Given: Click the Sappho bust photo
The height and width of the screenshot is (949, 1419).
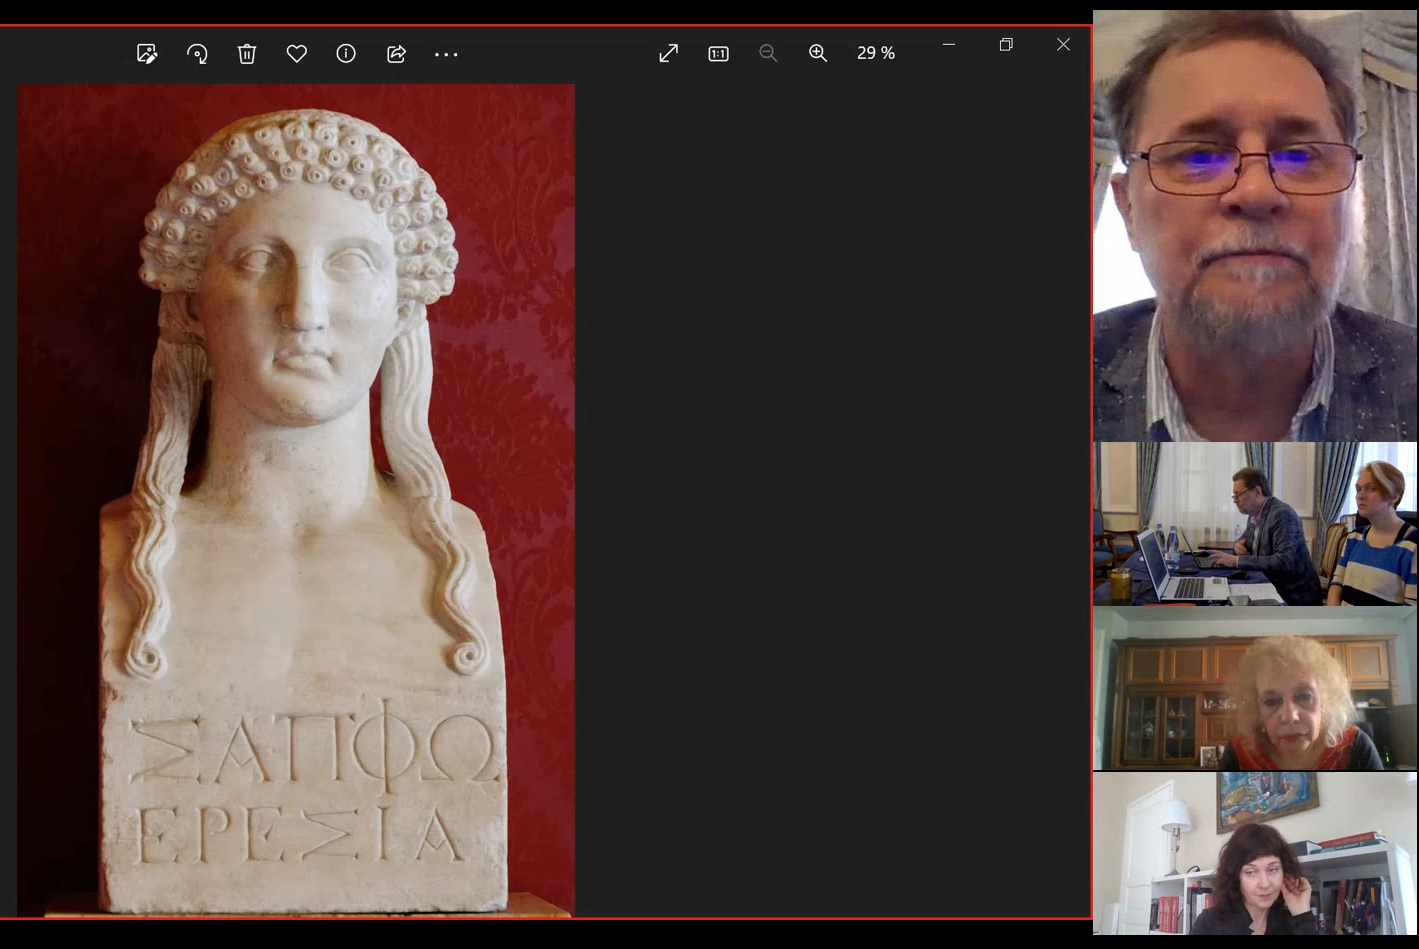Looking at the screenshot, I should click(296, 500).
